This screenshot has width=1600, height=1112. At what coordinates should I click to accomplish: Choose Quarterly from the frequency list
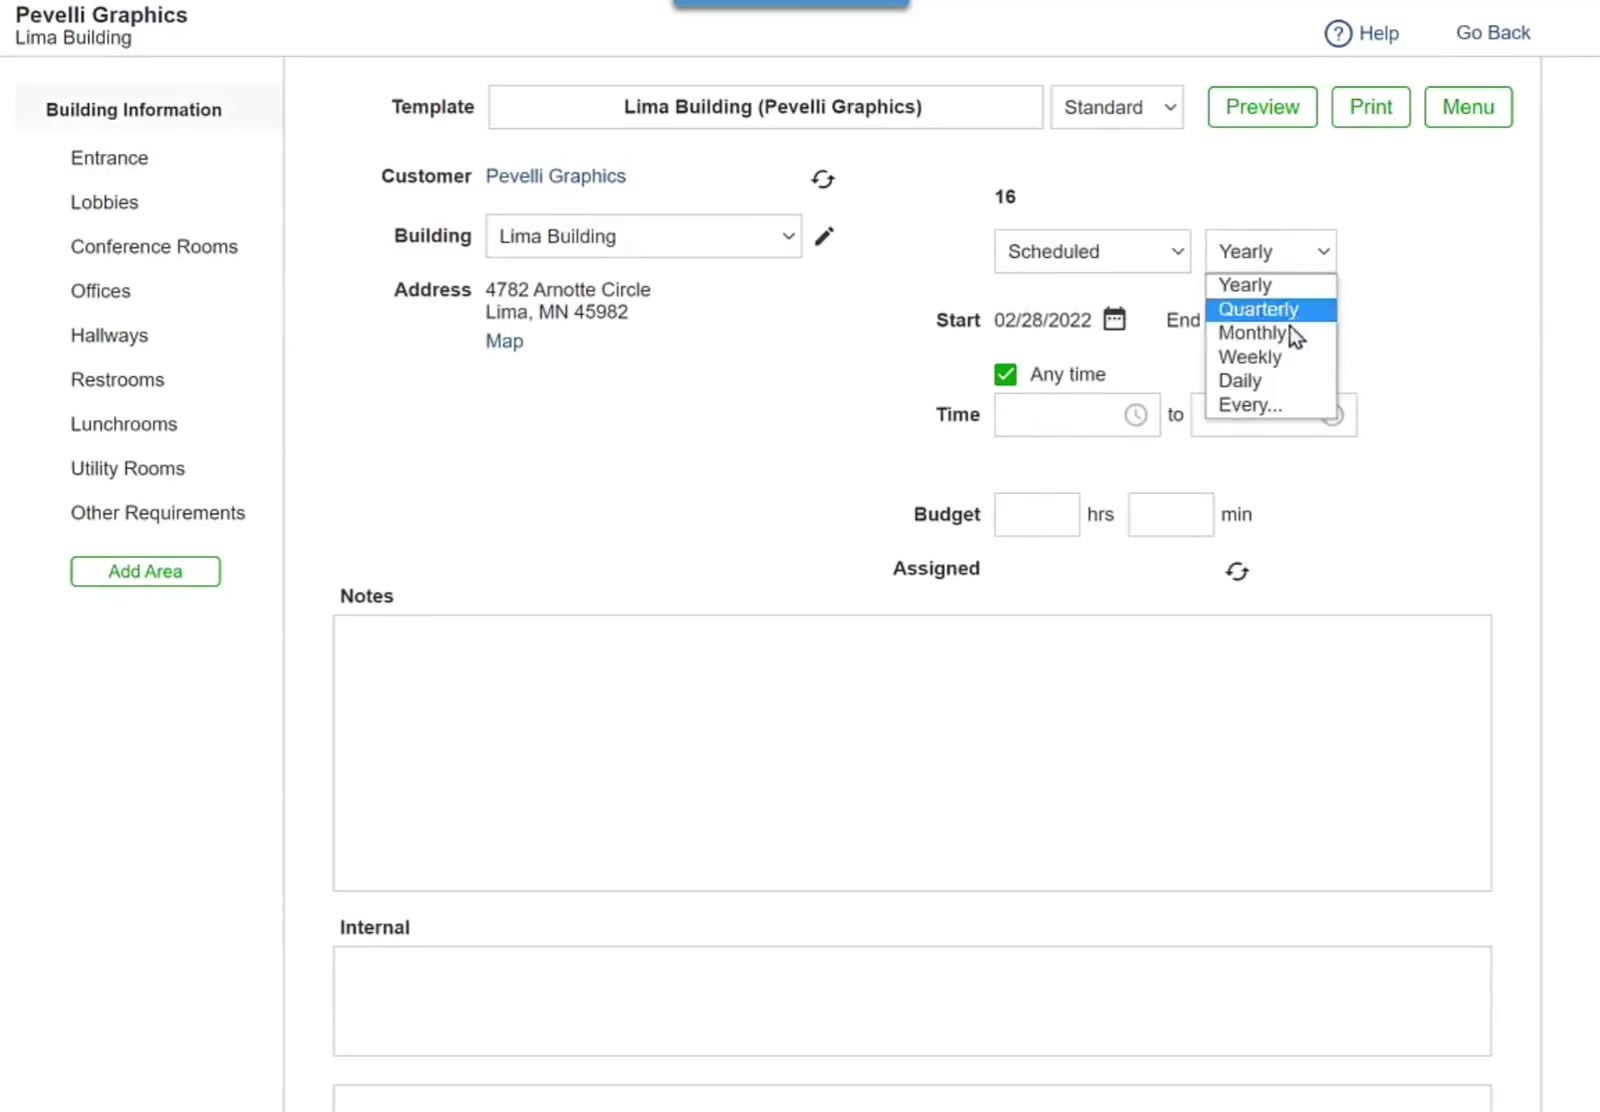click(1270, 309)
